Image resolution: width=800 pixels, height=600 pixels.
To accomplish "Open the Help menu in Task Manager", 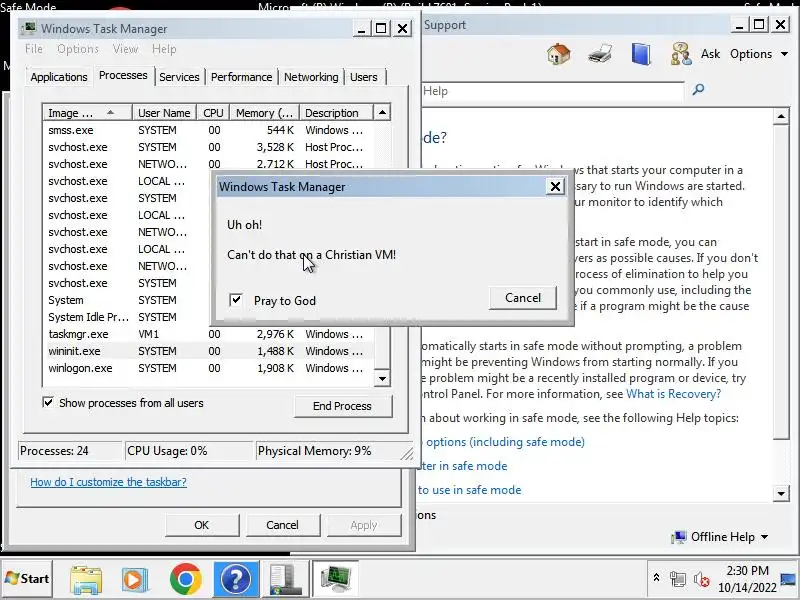I will coord(164,49).
